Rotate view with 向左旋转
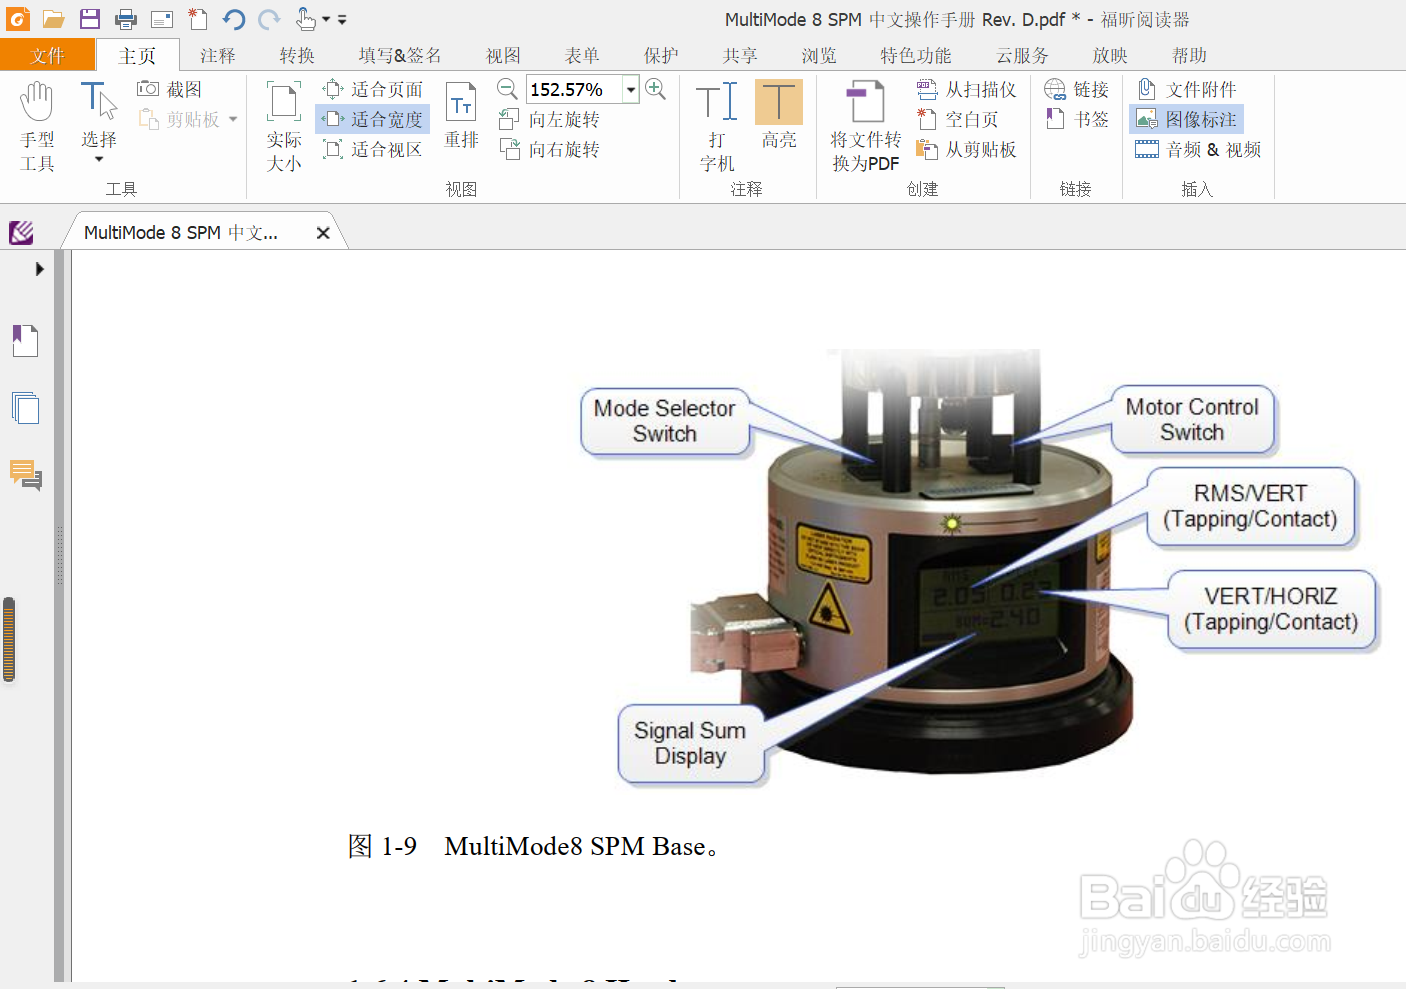 pos(549,120)
